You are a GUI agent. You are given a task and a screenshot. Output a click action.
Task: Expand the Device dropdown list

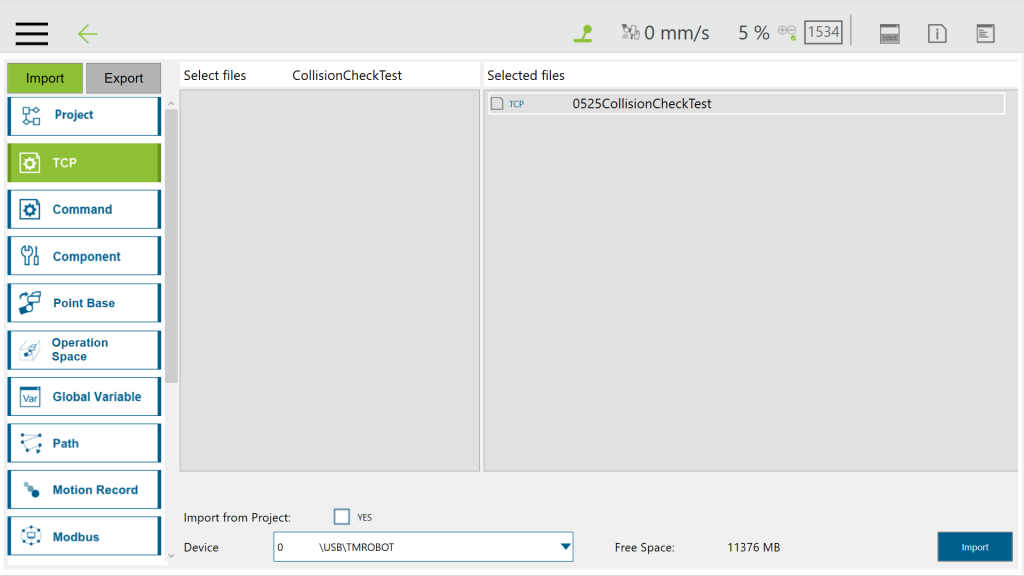(565, 547)
